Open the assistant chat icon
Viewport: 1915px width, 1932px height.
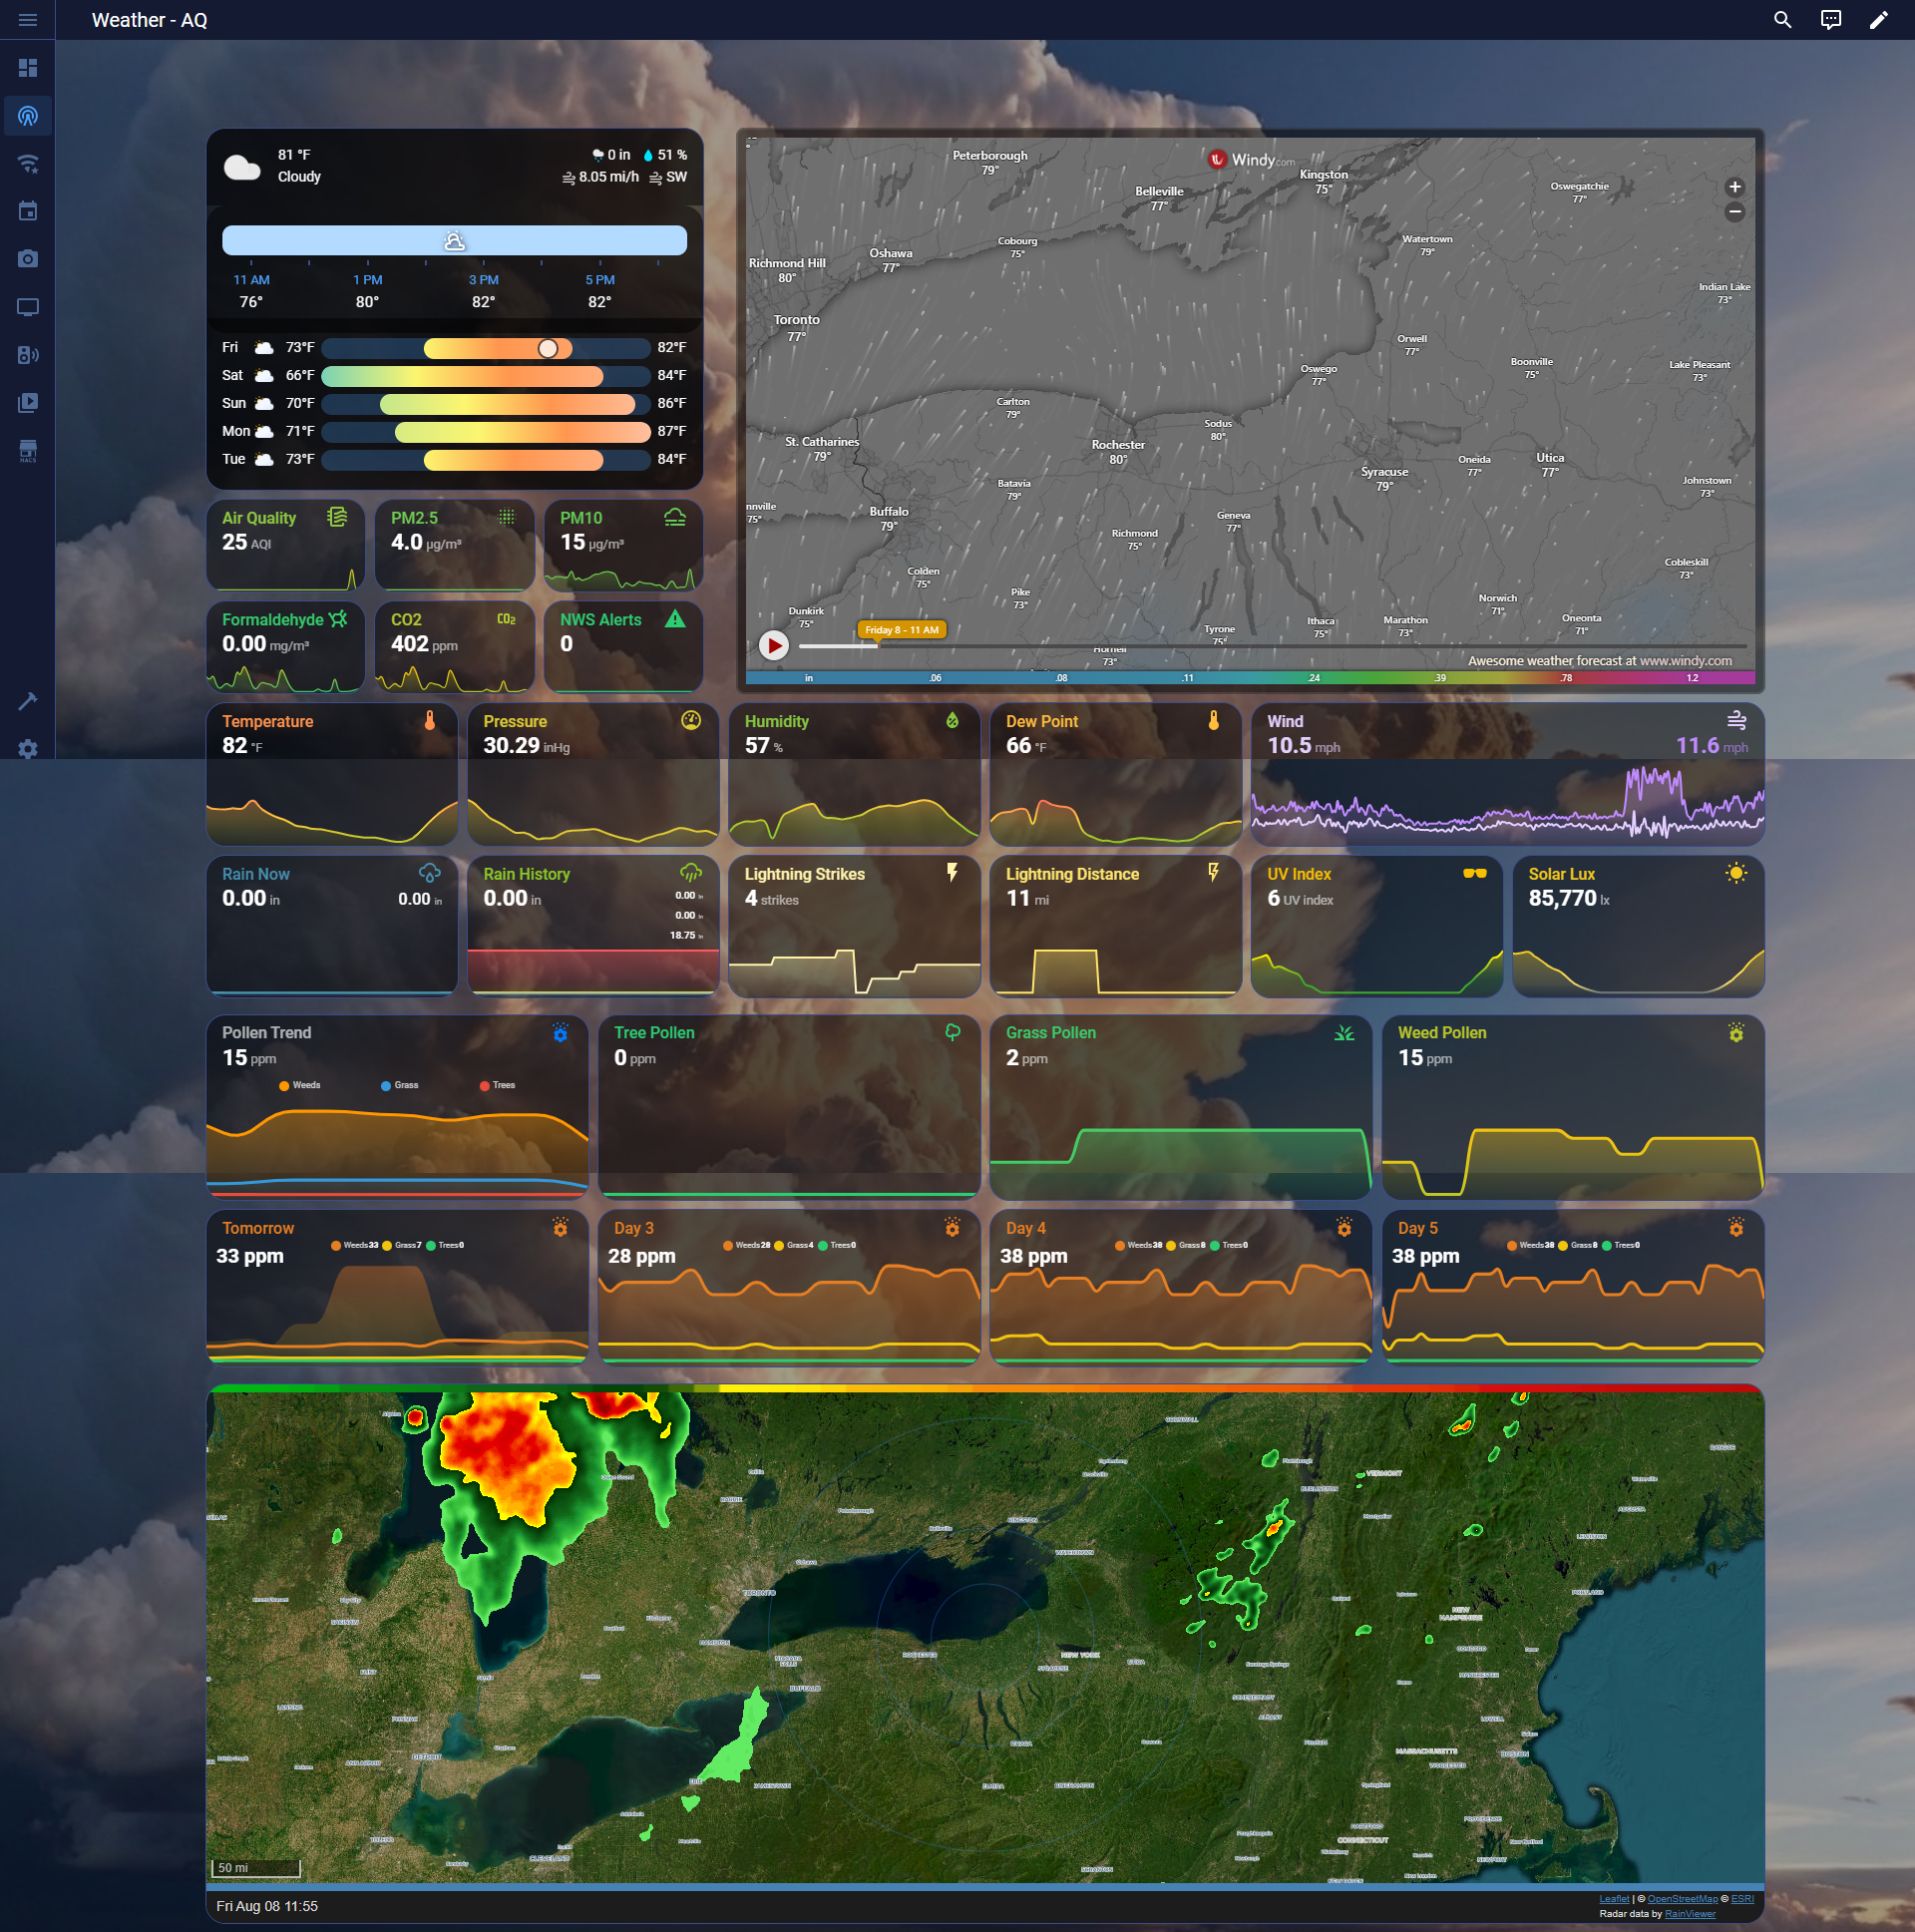point(1831,20)
